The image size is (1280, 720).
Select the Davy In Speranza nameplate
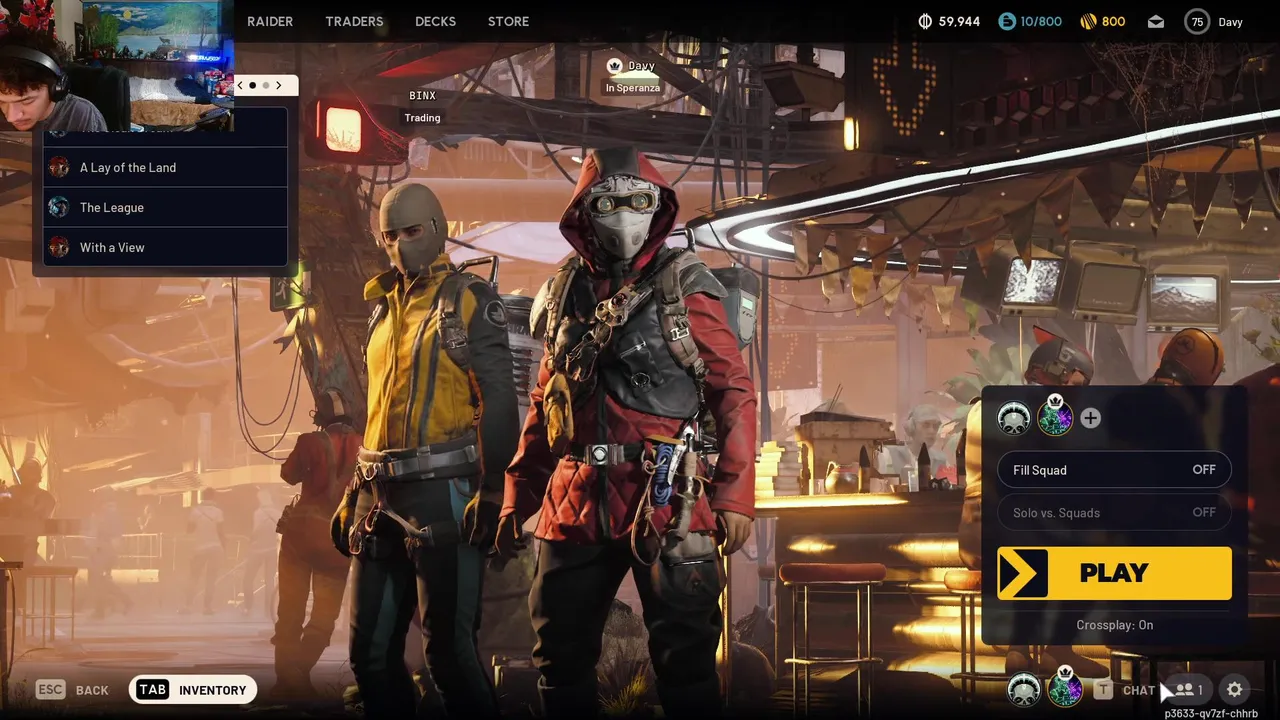tap(632, 77)
